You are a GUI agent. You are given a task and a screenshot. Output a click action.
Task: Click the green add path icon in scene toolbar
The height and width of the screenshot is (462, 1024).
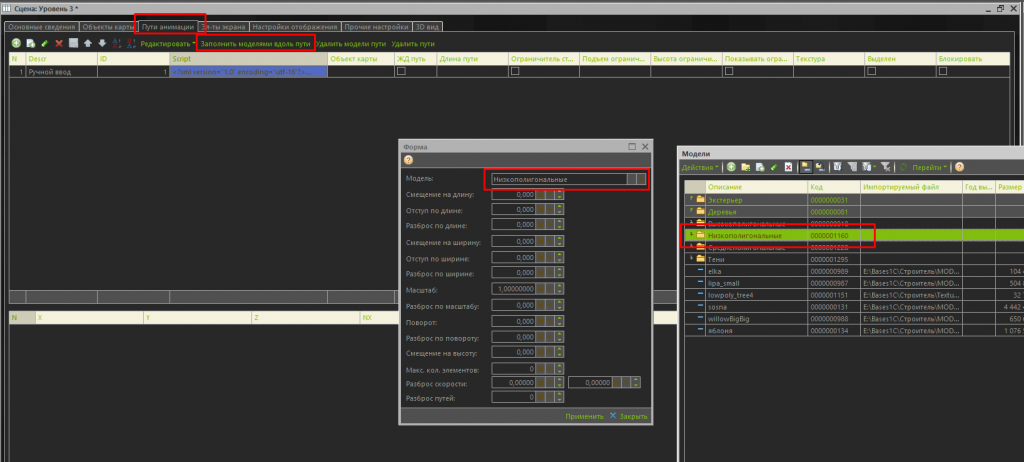click(x=16, y=43)
